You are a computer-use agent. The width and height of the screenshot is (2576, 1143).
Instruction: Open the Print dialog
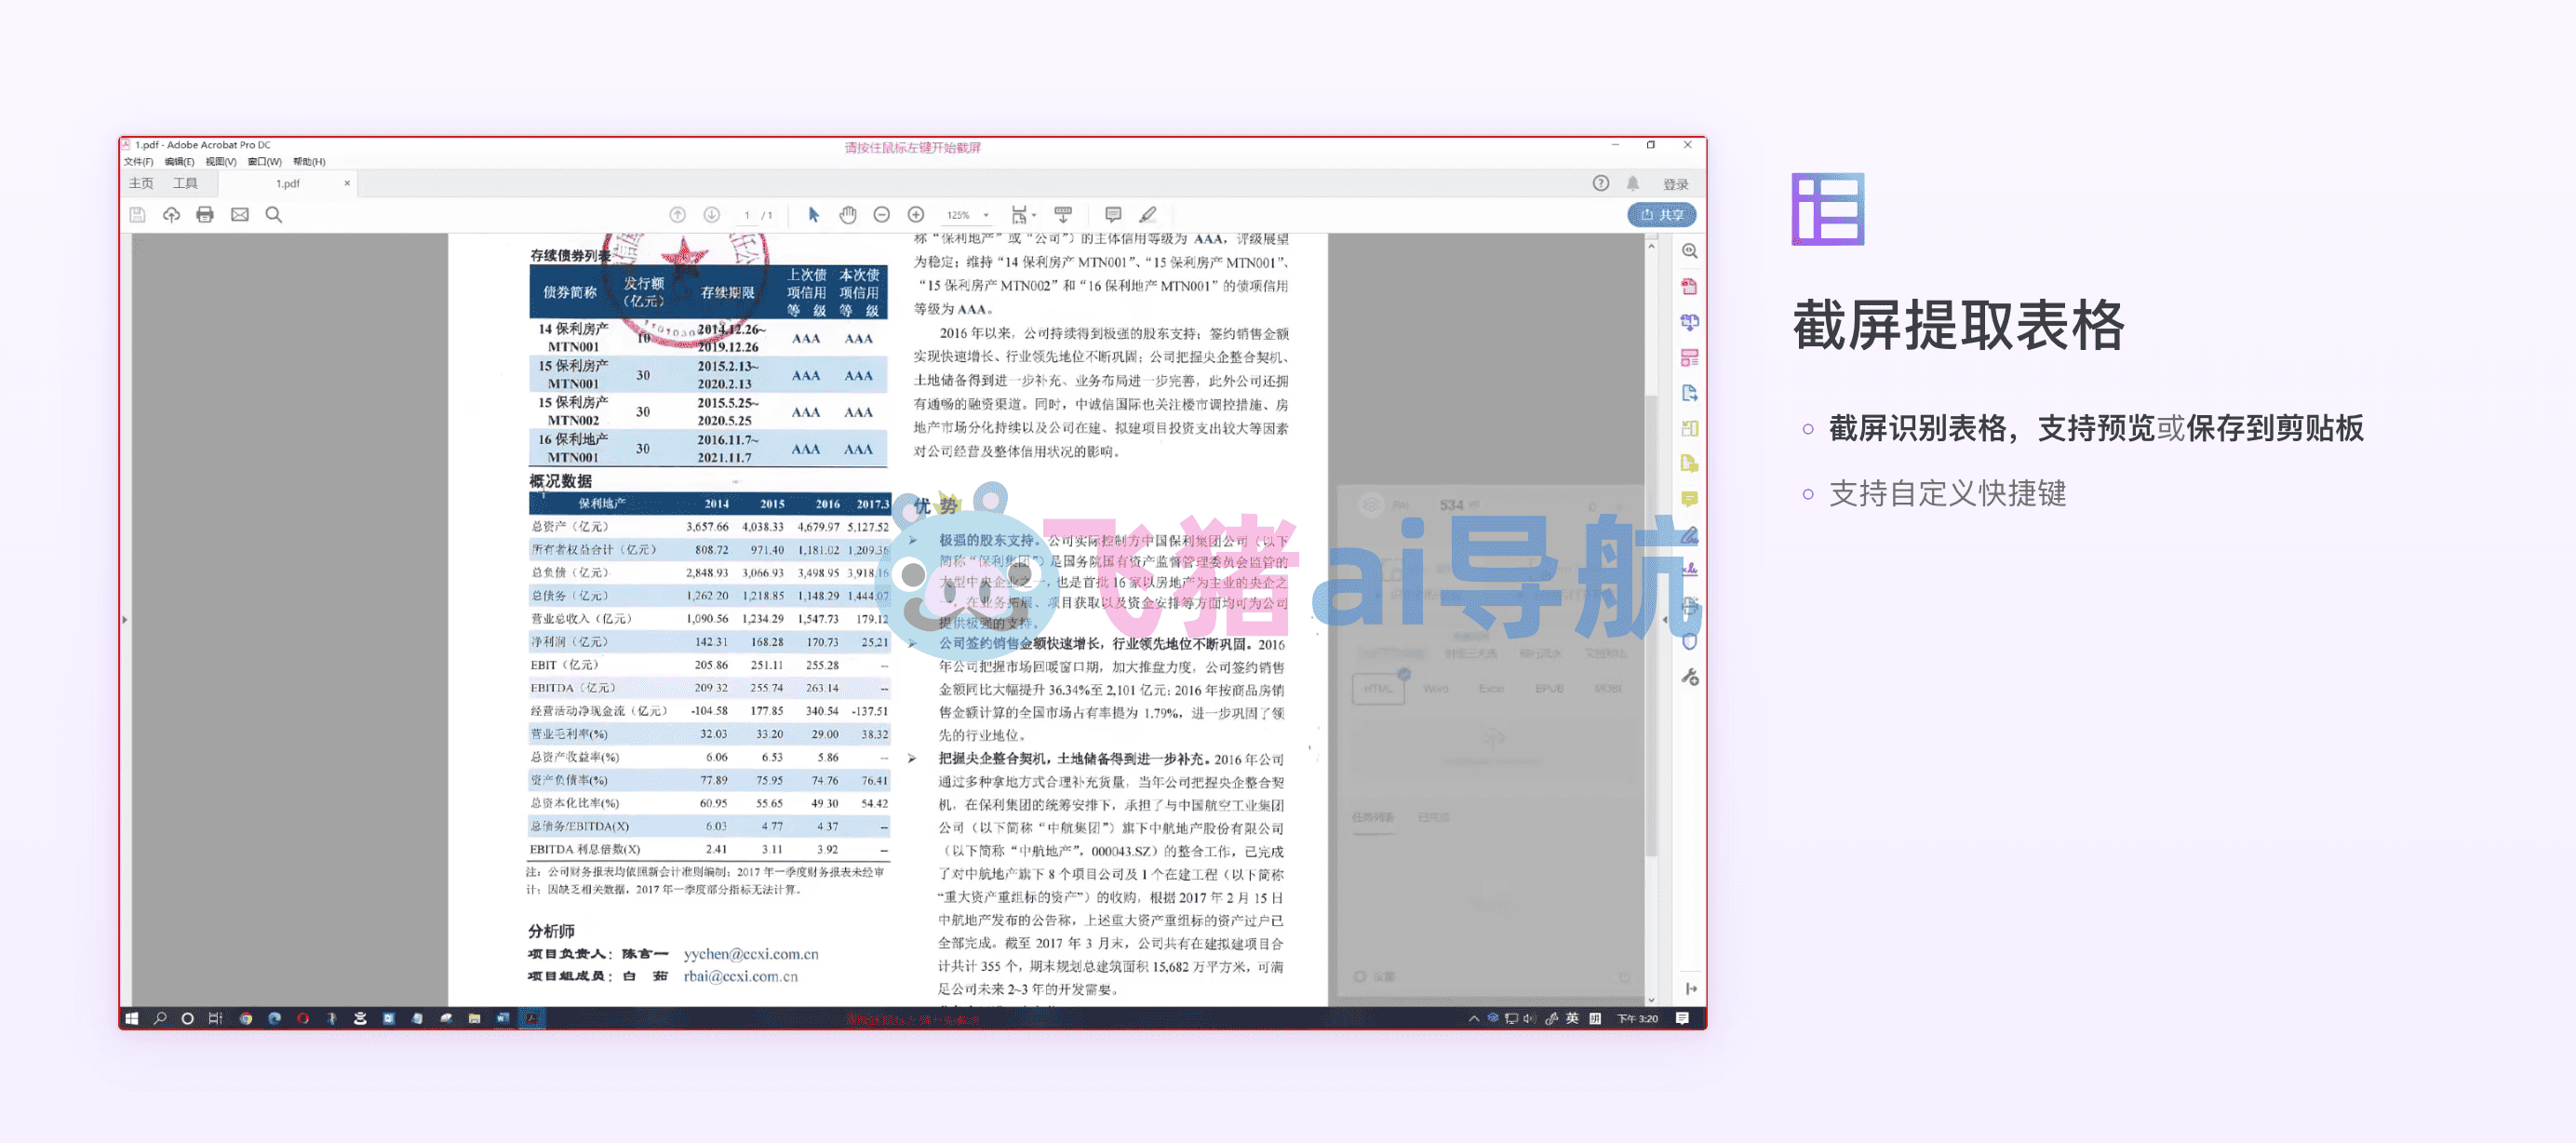(x=205, y=214)
